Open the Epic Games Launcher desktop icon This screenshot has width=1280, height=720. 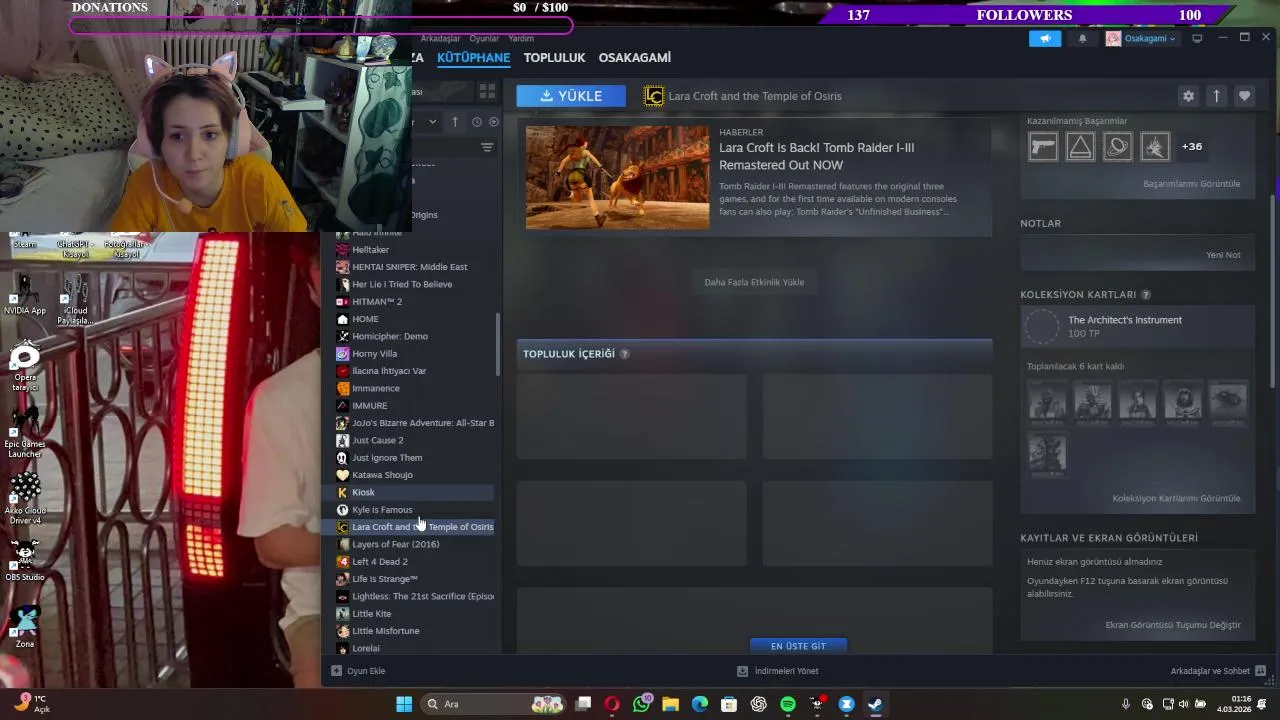pyautogui.click(x=25, y=433)
